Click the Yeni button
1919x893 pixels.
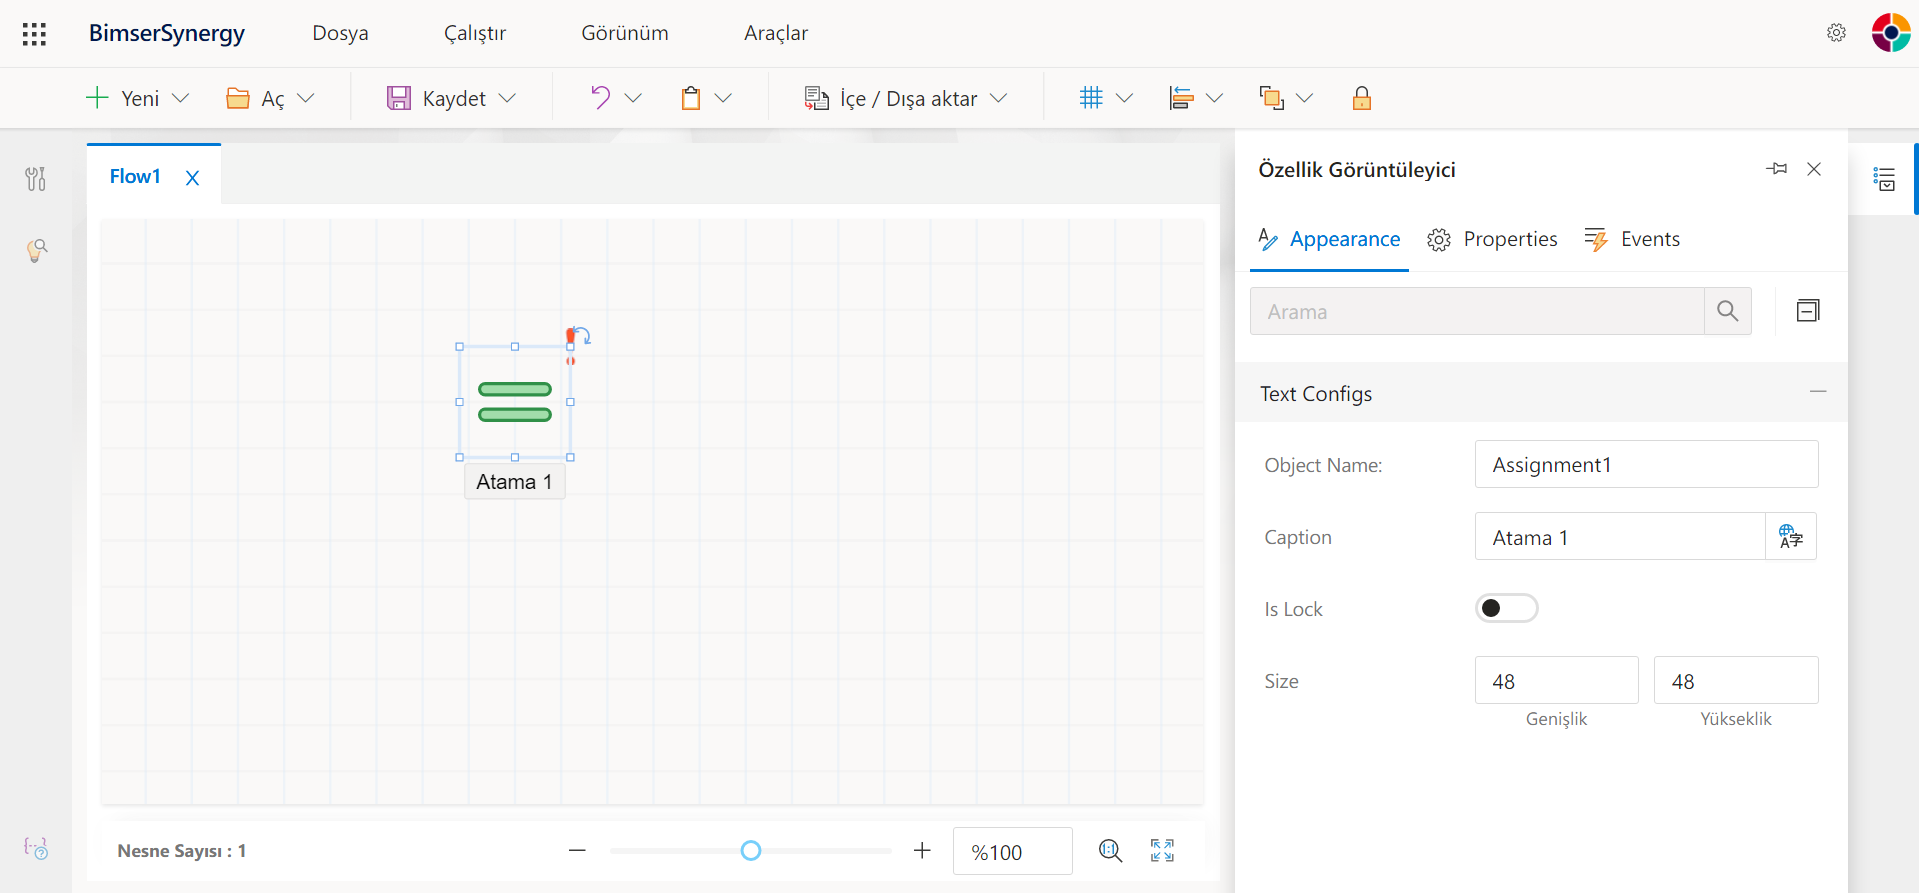point(125,98)
